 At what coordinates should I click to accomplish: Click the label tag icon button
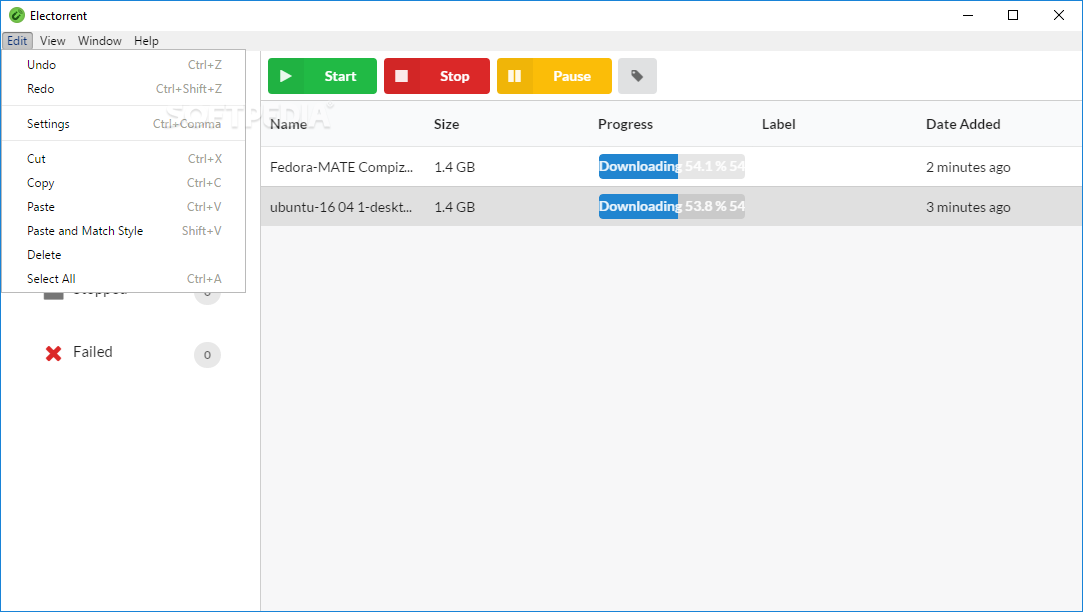[x=637, y=76]
